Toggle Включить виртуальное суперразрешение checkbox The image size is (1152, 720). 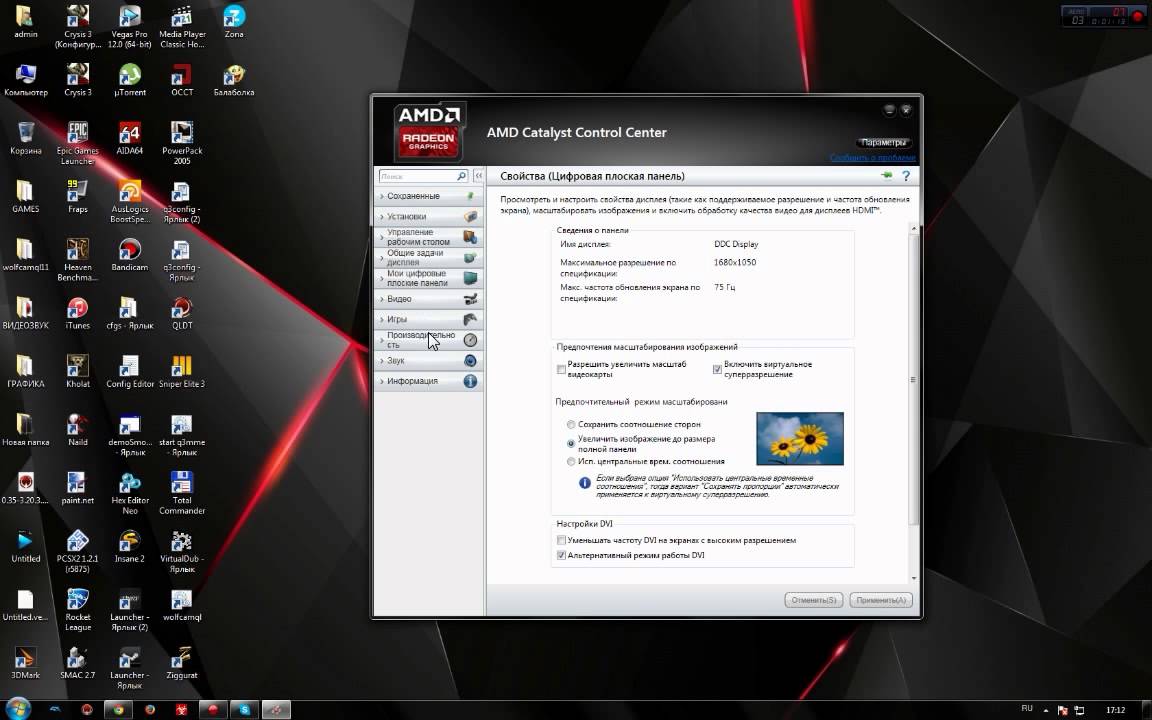[x=717, y=370]
